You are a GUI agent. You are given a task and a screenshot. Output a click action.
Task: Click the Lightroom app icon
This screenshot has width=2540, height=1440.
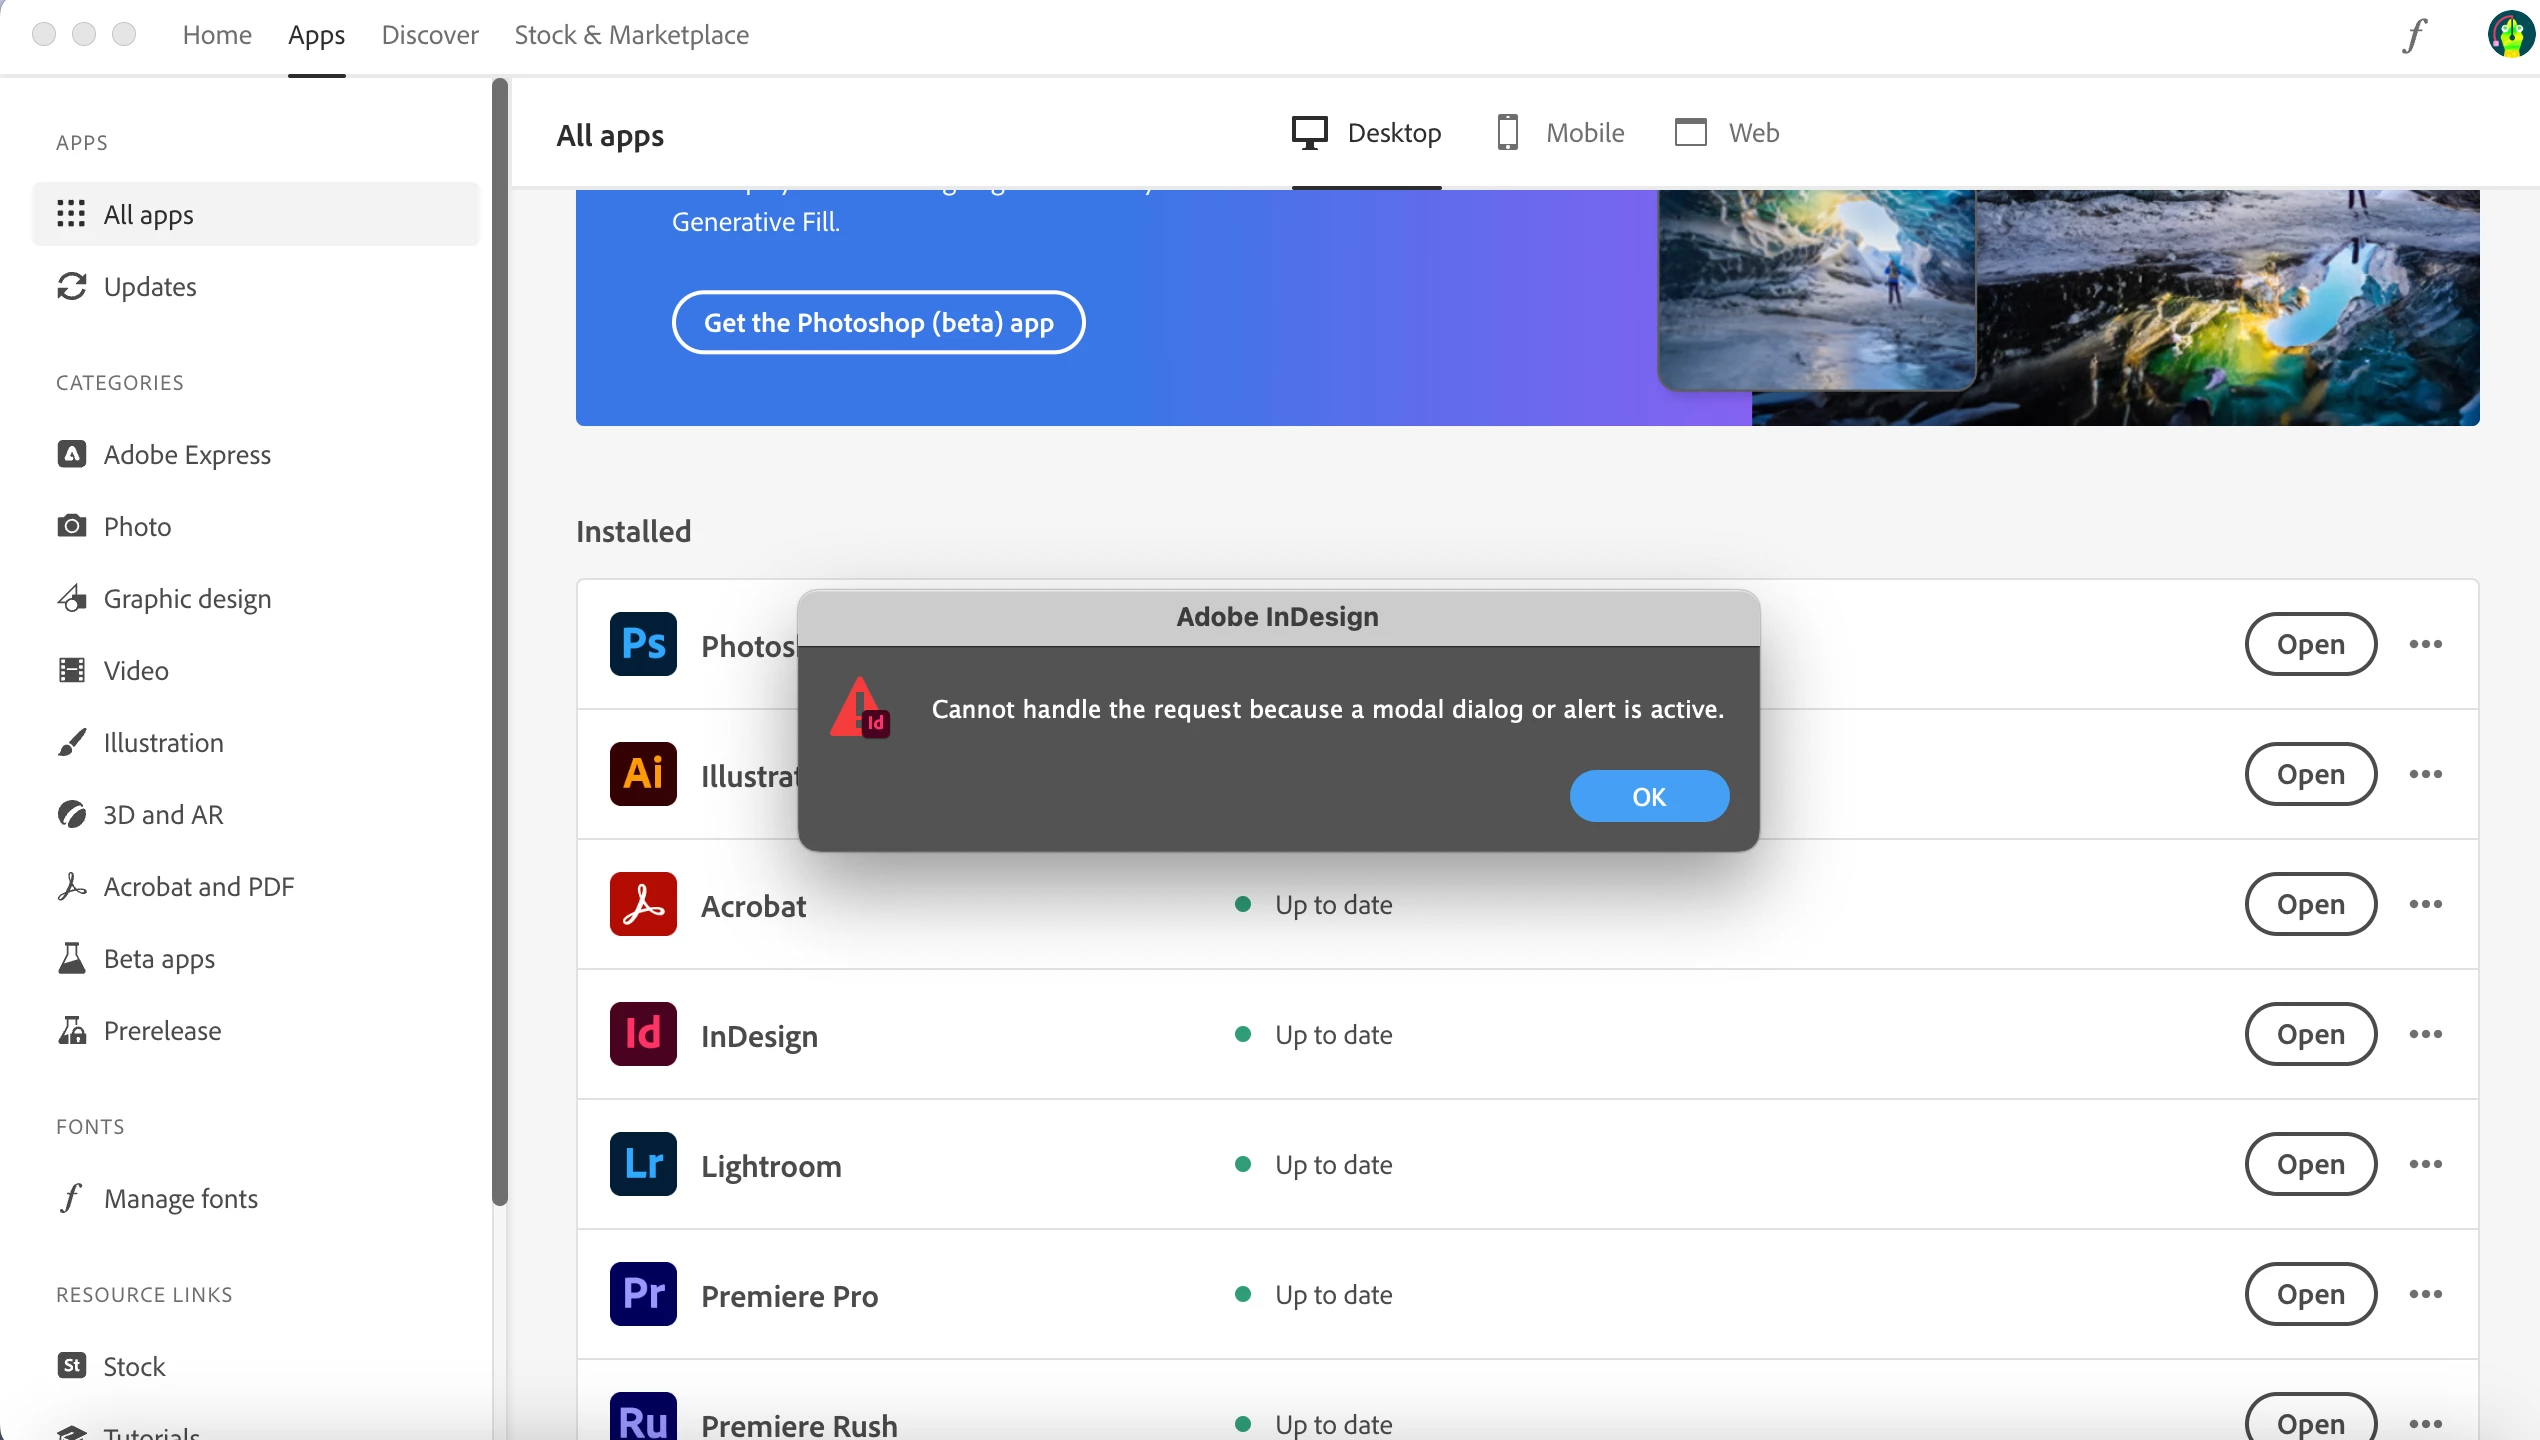pos(643,1164)
